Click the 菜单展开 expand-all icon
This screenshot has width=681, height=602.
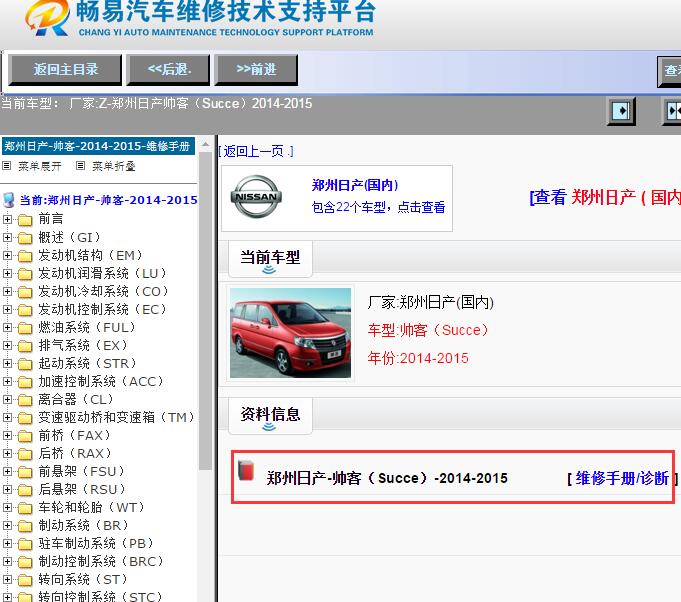pos(6,165)
